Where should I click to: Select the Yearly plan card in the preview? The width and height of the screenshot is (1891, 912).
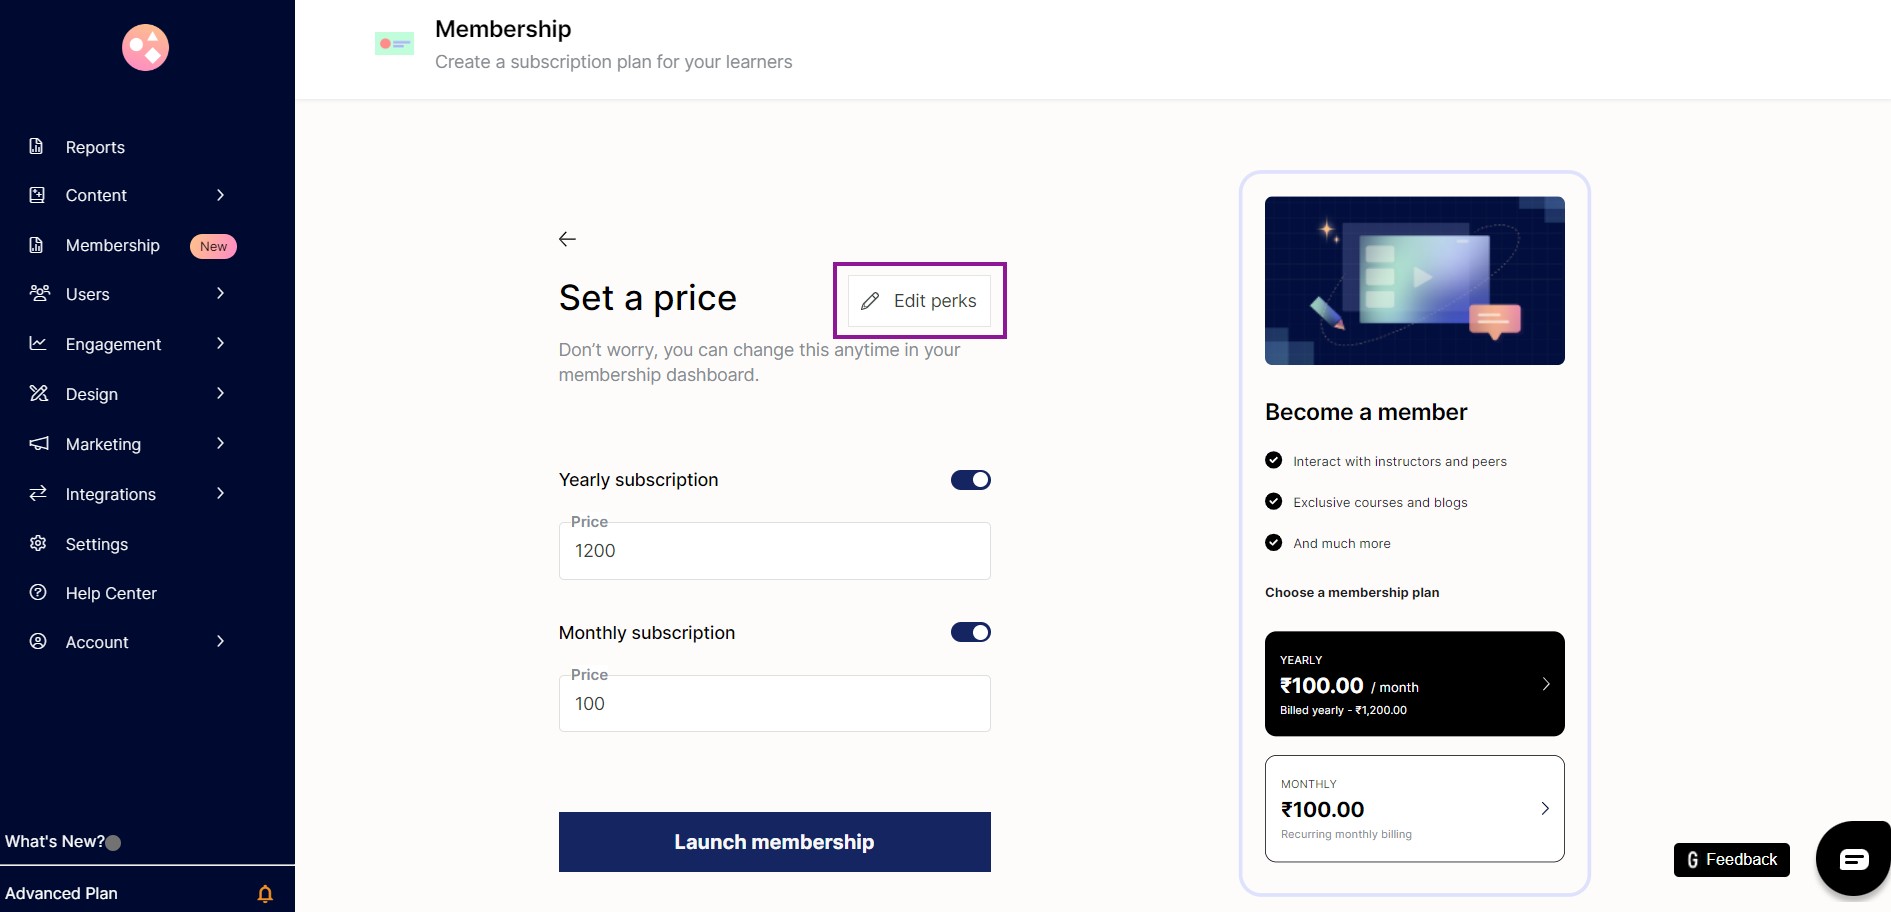point(1414,684)
